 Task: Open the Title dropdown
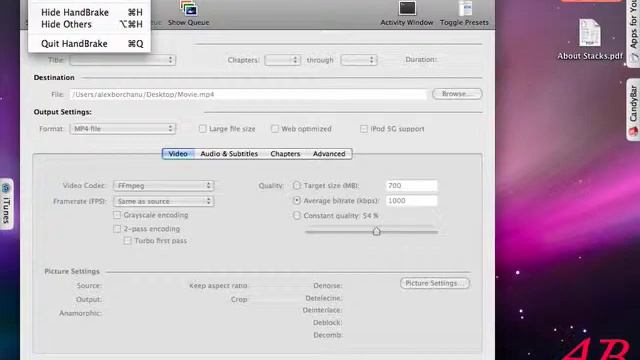pos(122,60)
